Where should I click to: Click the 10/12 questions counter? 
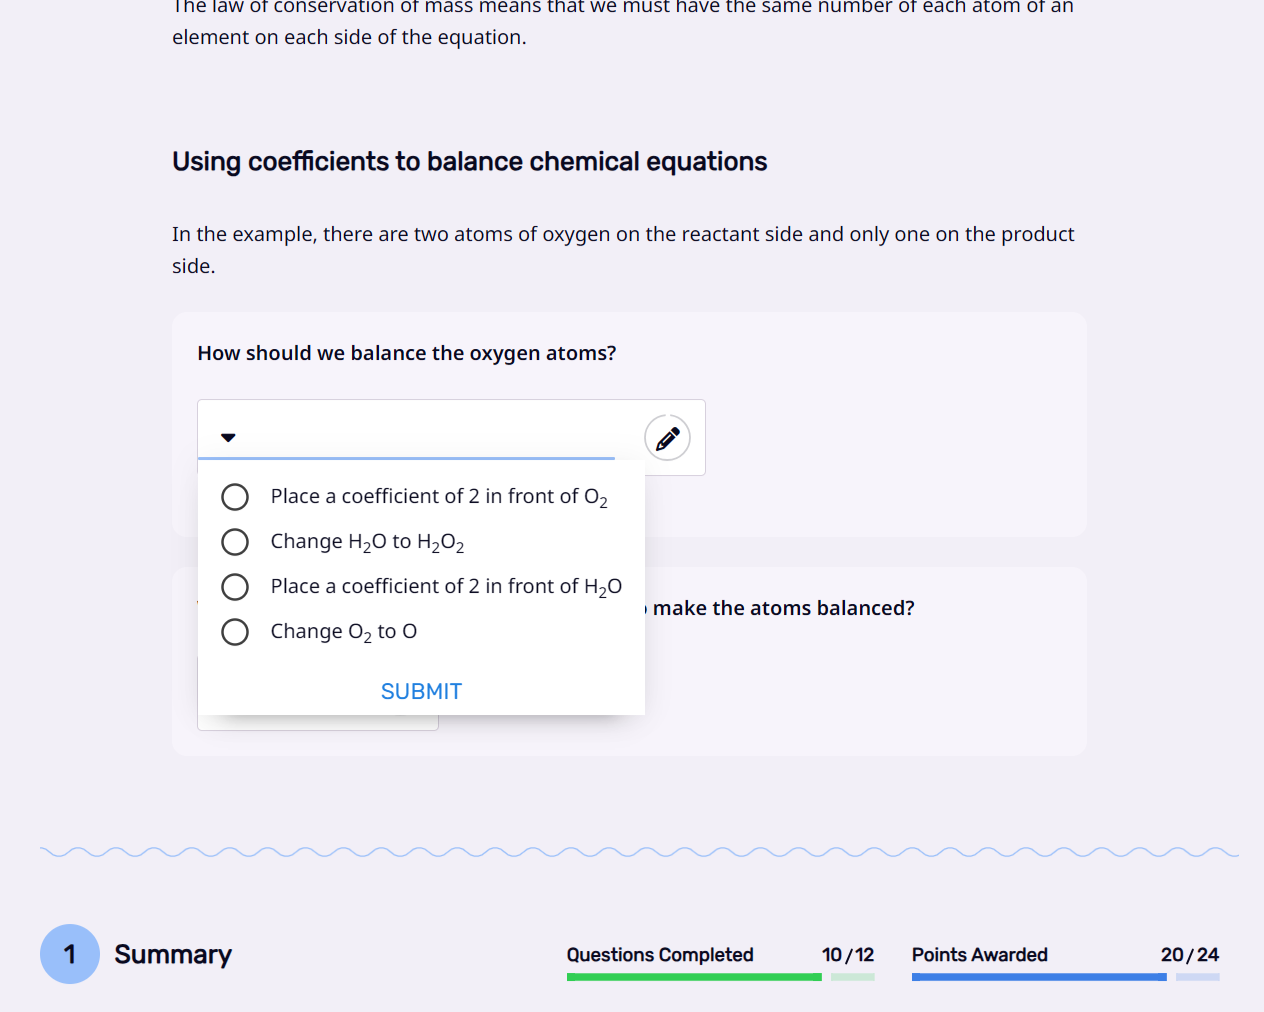pos(848,955)
